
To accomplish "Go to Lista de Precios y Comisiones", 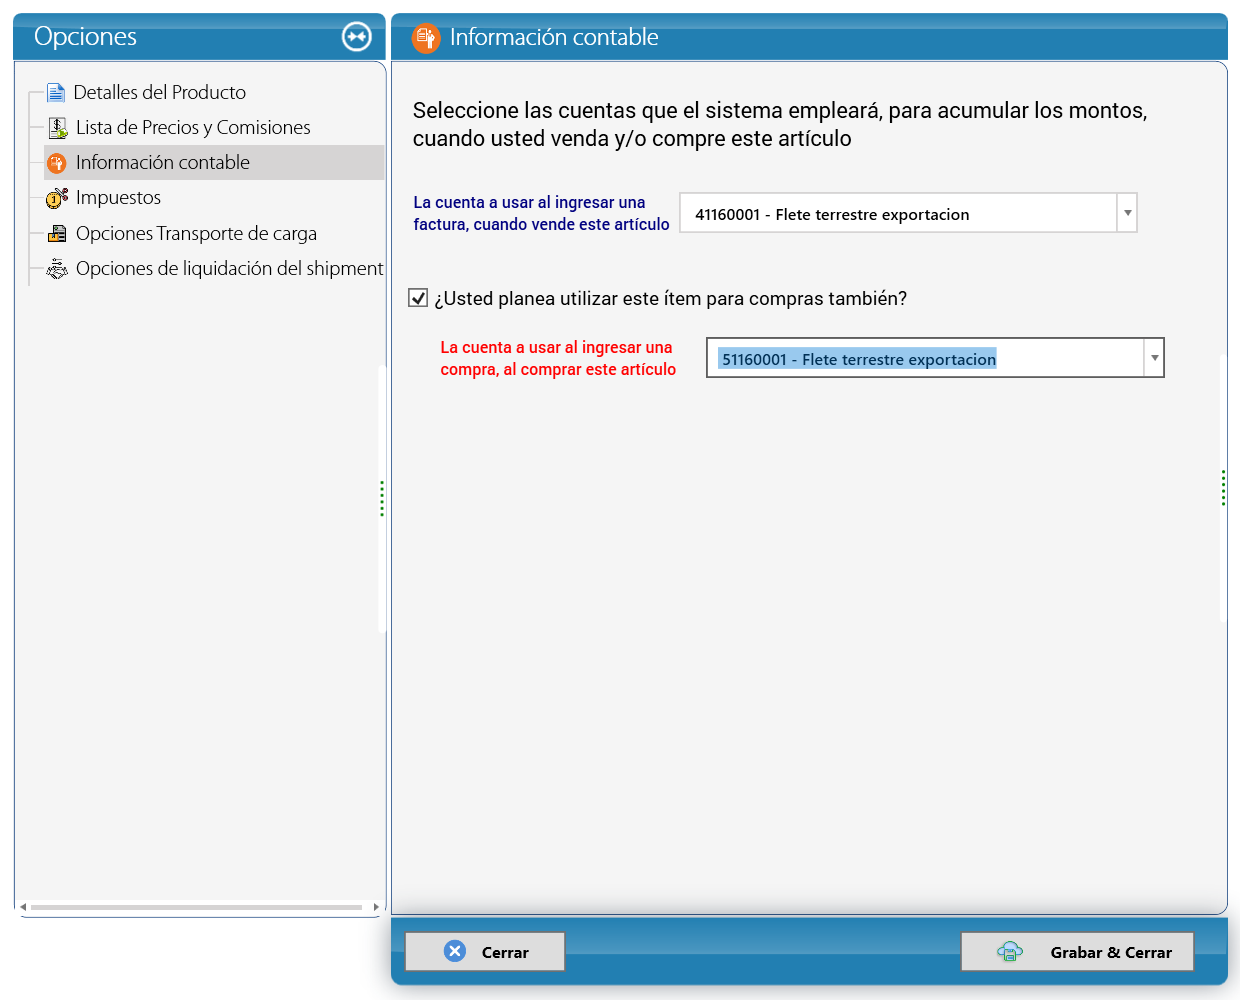I will pyautogui.click(x=193, y=128).
